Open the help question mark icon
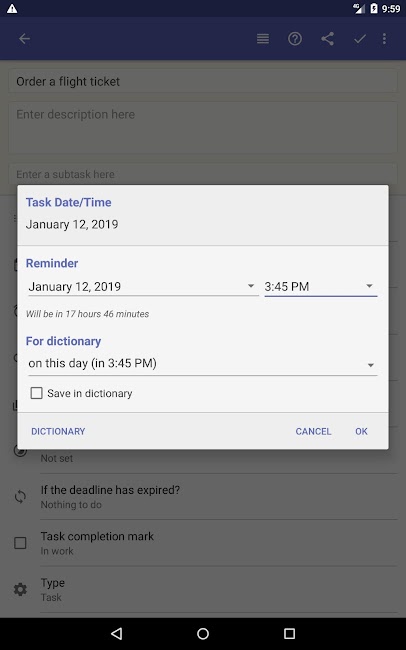The image size is (406, 650). (295, 39)
